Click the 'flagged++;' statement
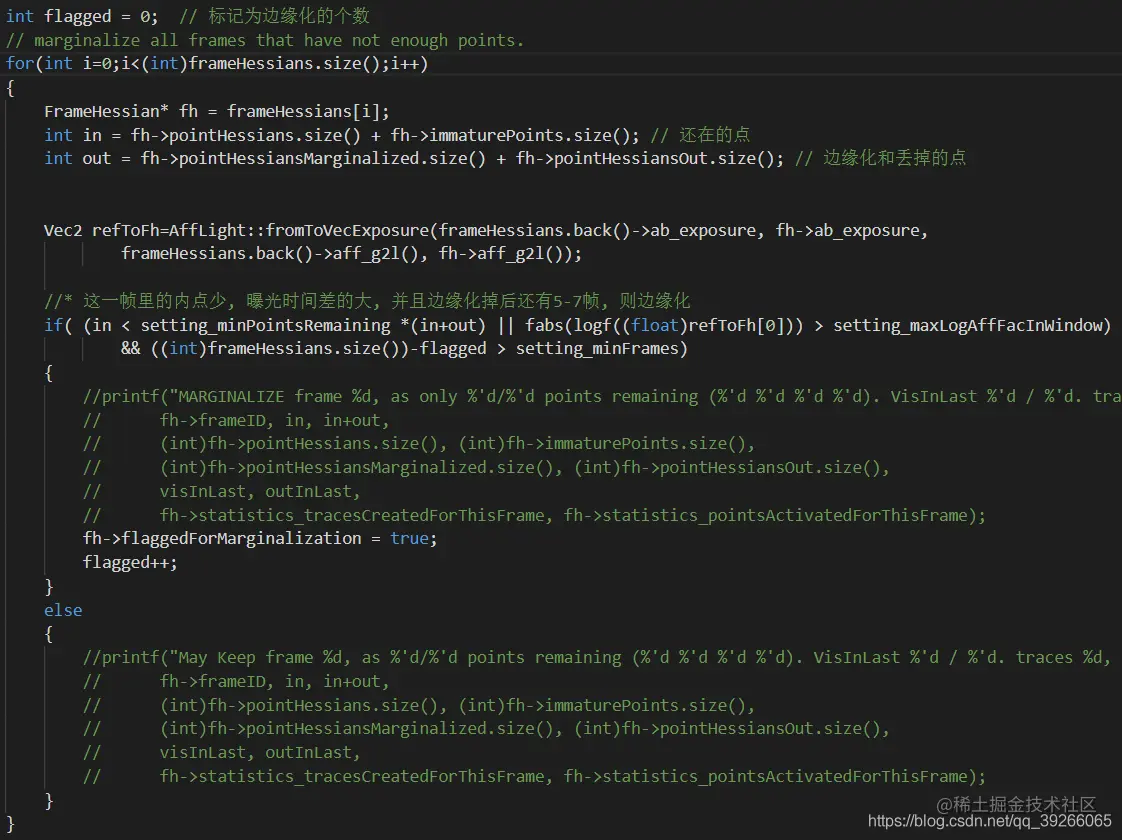Viewport: 1122px width, 840px height. 130,562
